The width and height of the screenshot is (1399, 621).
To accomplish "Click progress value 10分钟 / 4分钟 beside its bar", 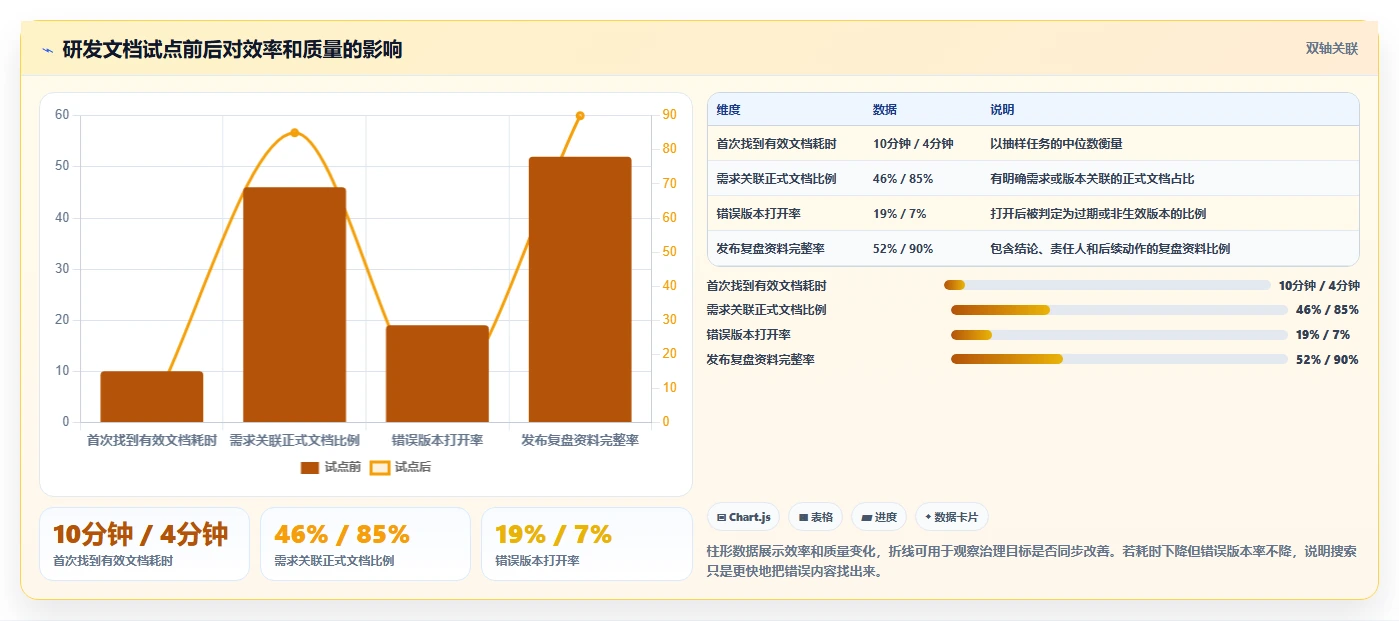I will 1319,285.
